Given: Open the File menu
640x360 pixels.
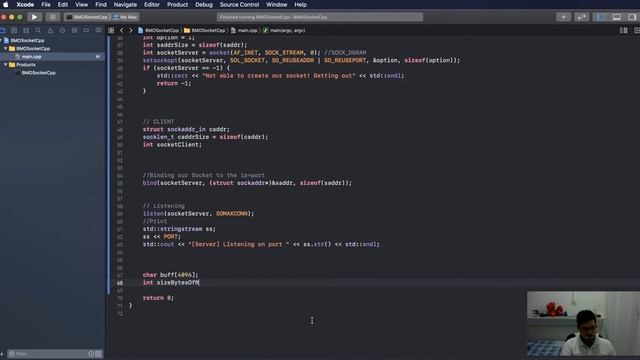Looking at the screenshot, I should tap(46, 4).
